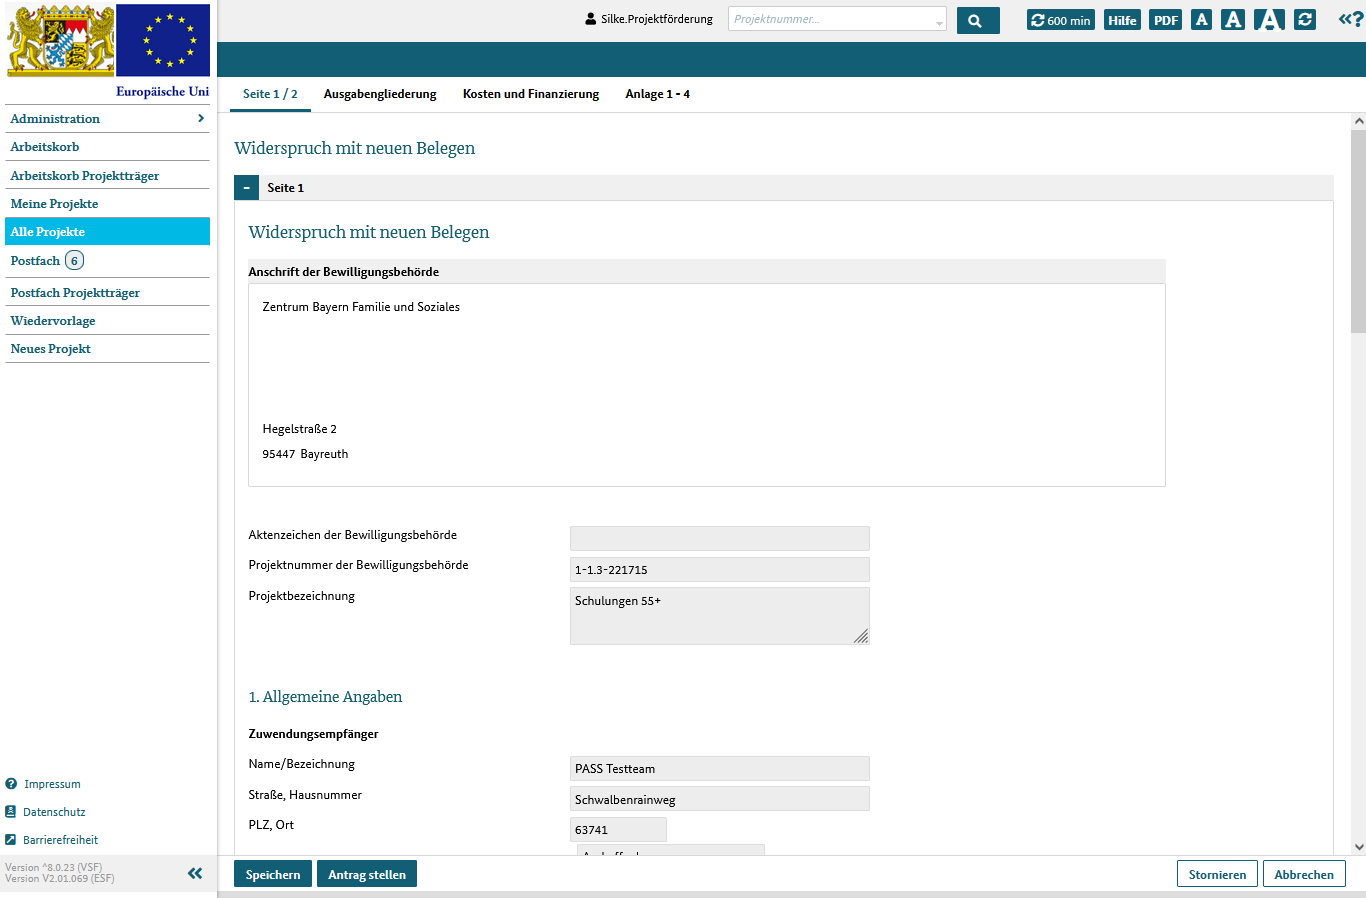Screen dimensions: 1366x898
Task: Click the Postfach badge showing 6
Action: point(74,260)
